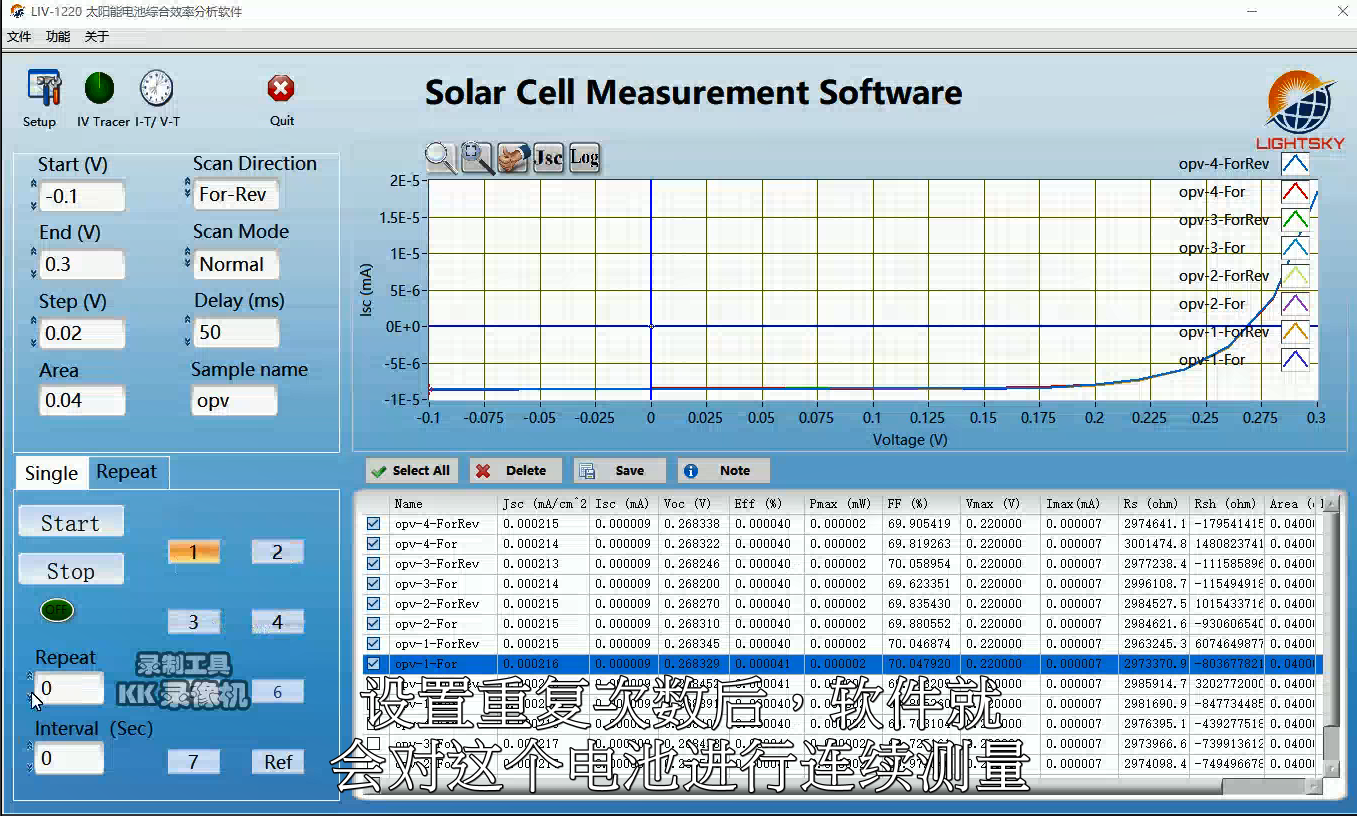
Task: Open the Scan Direction For-Rev dropdown
Action: click(x=235, y=195)
